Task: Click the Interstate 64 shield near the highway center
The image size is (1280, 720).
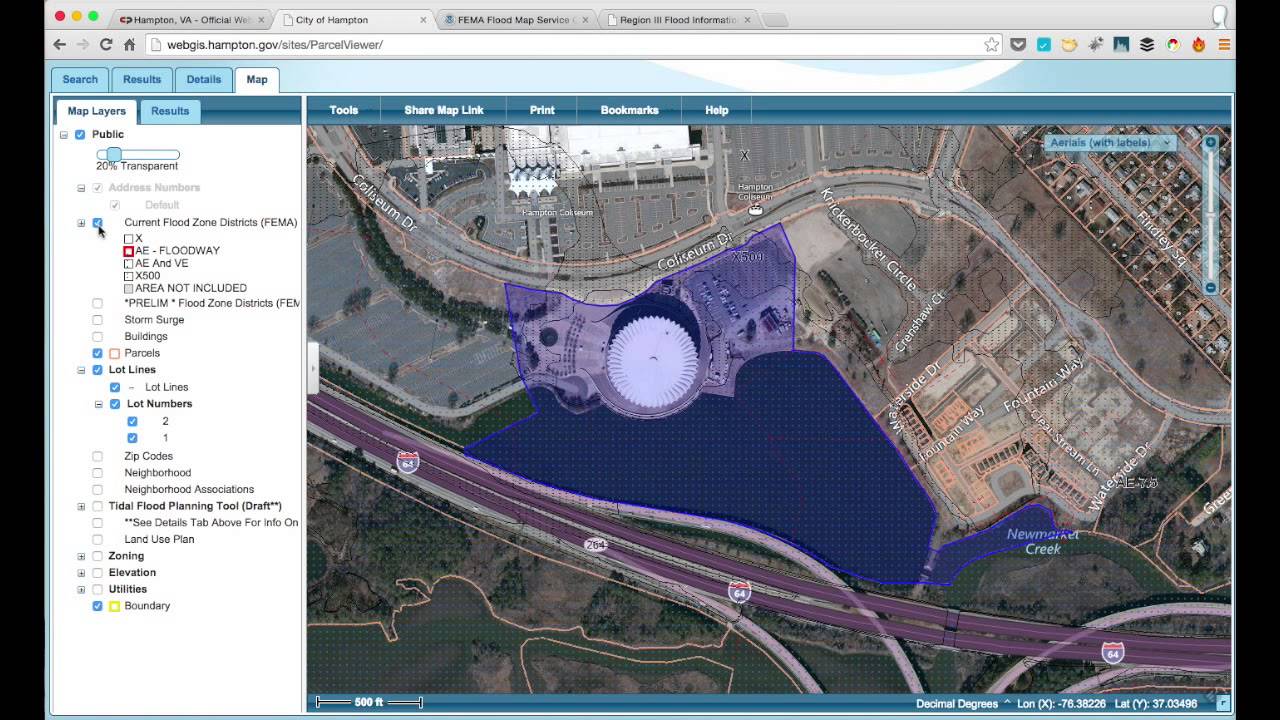Action: click(x=739, y=590)
